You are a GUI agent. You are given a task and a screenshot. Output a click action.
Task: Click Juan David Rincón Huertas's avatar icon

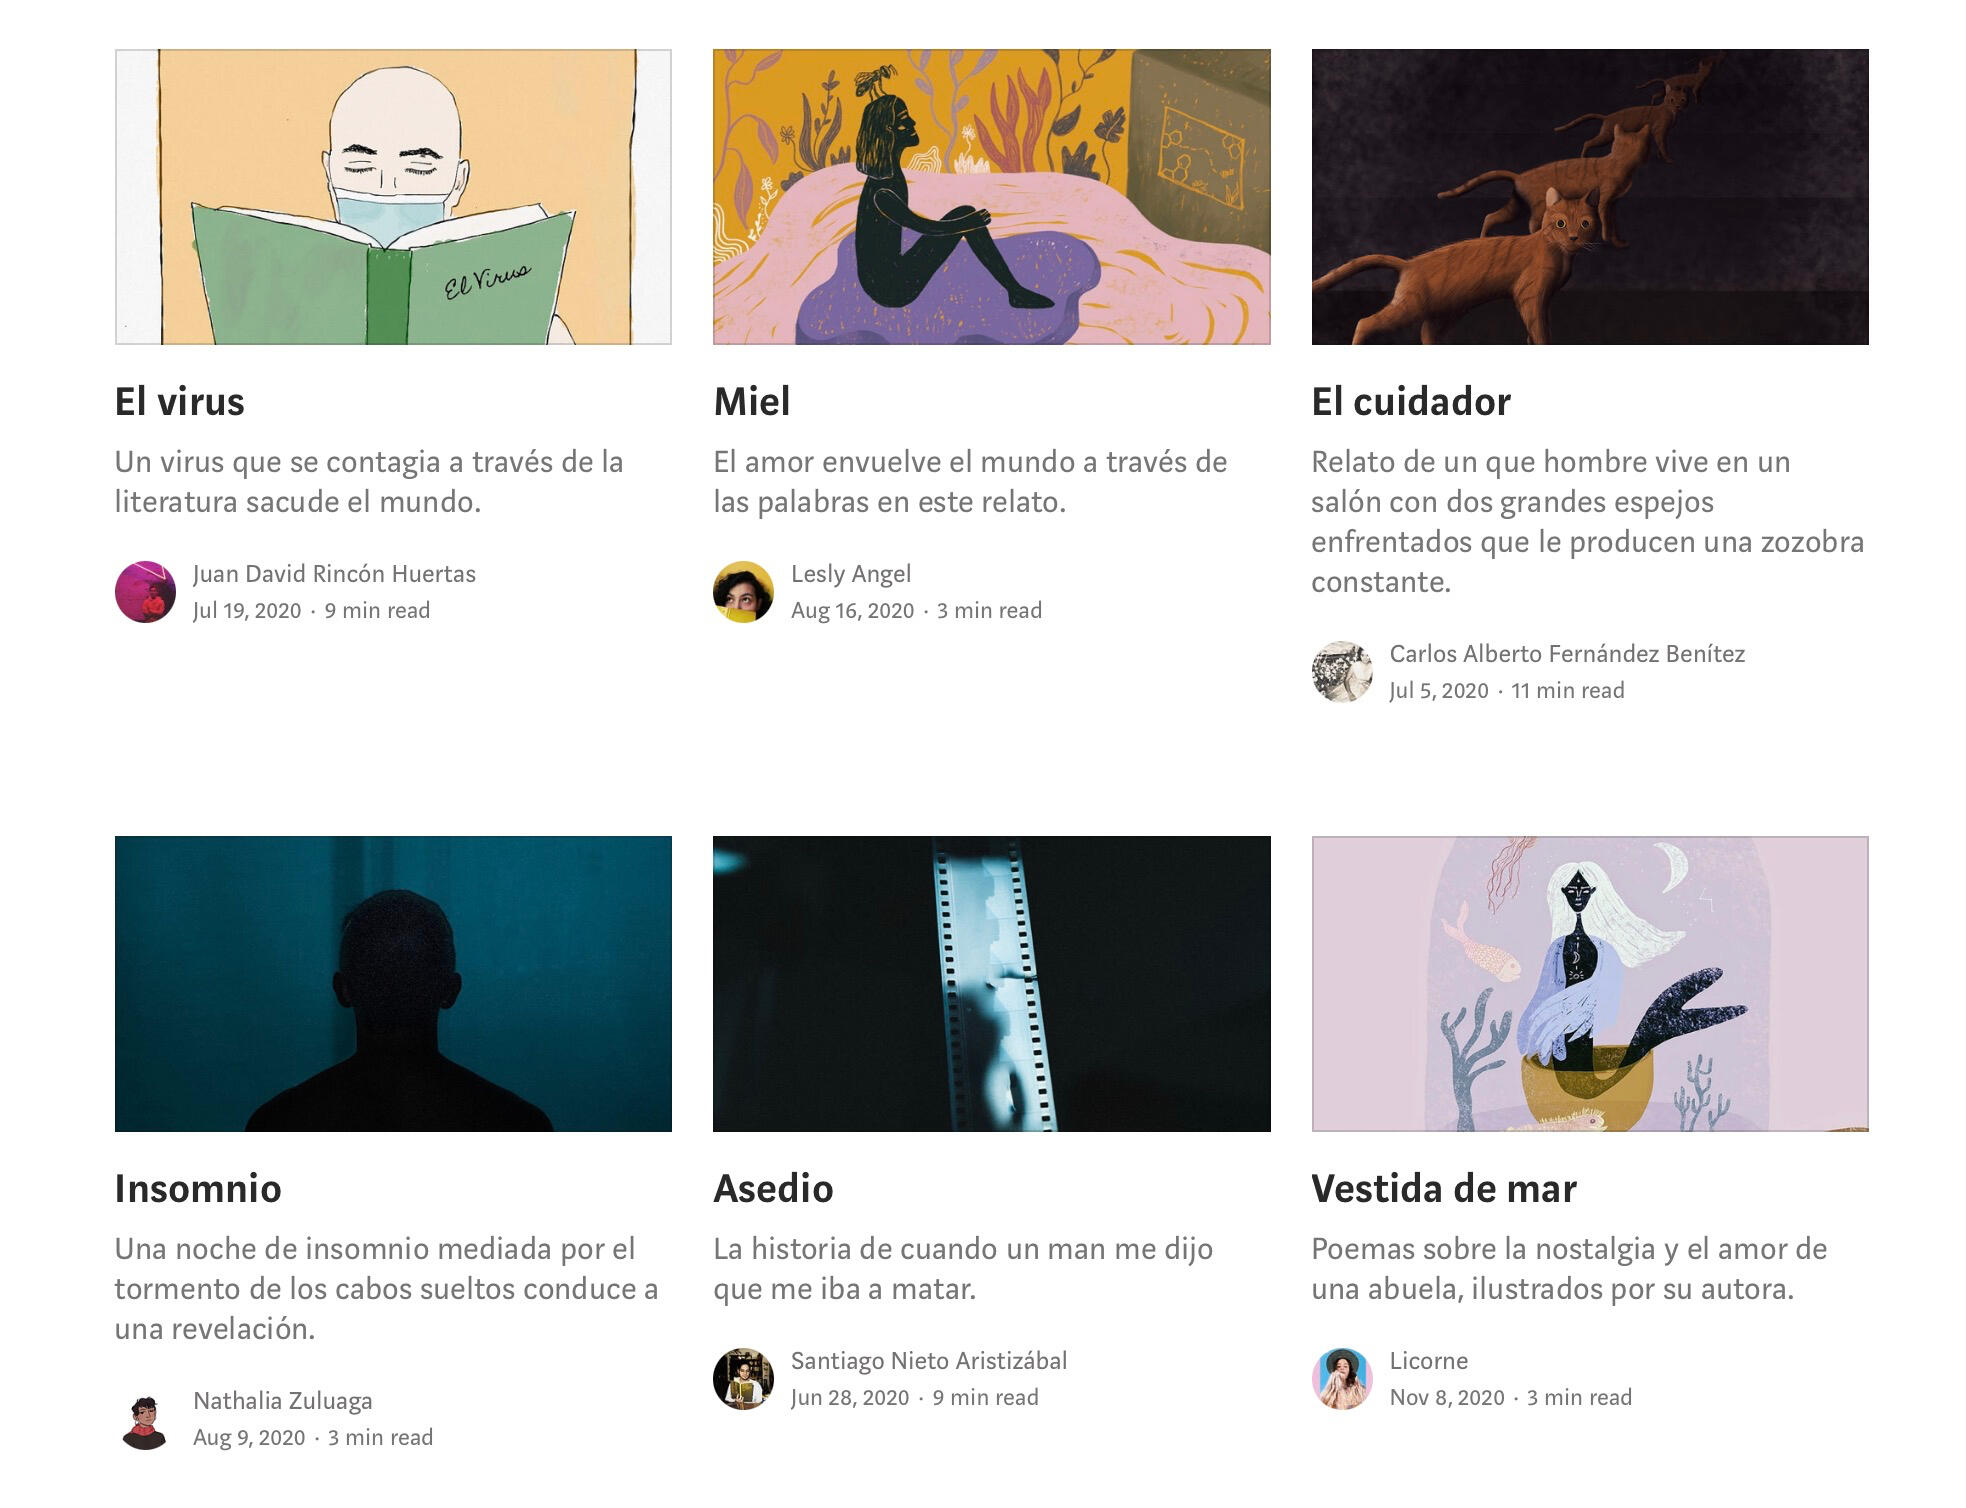[145, 592]
